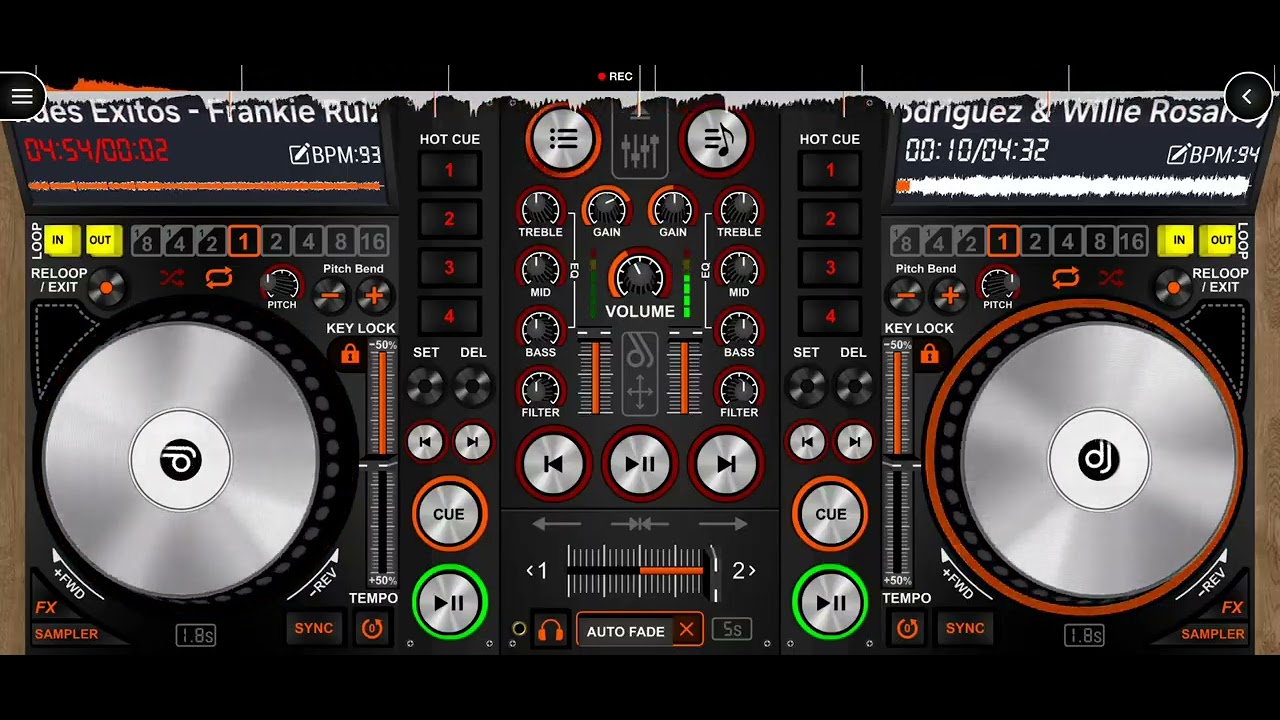Image resolution: width=1280 pixels, height=720 pixels.
Task: Open the equalizer sliders panel icon
Action: pyautogui.click(x=640, y=147)
